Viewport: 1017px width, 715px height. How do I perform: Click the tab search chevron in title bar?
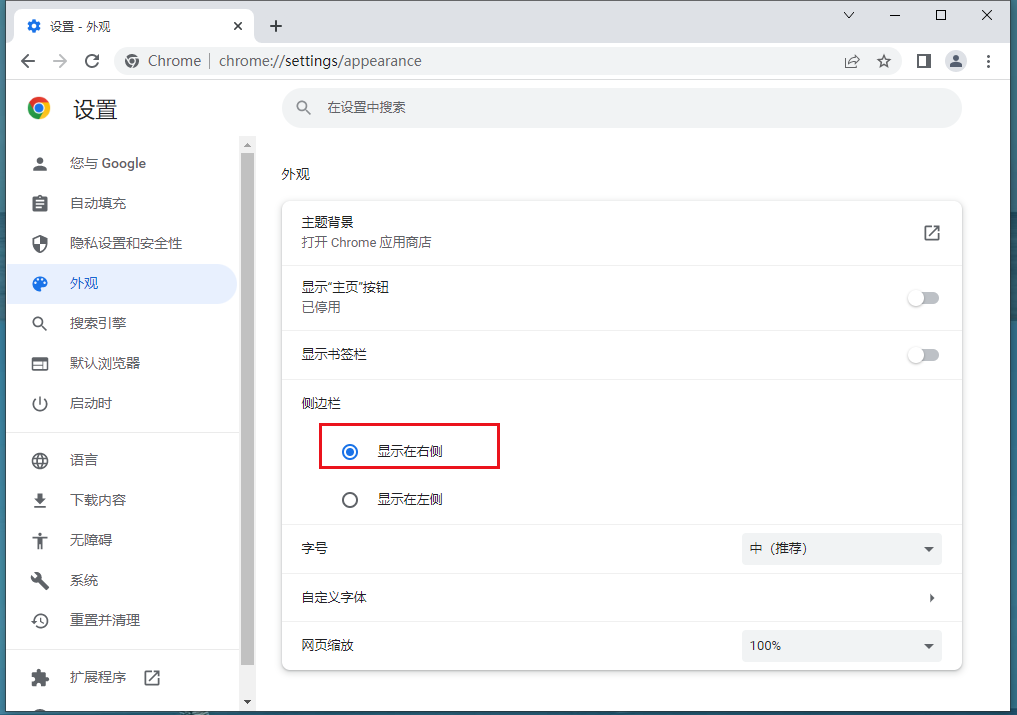tap(848, 15)
